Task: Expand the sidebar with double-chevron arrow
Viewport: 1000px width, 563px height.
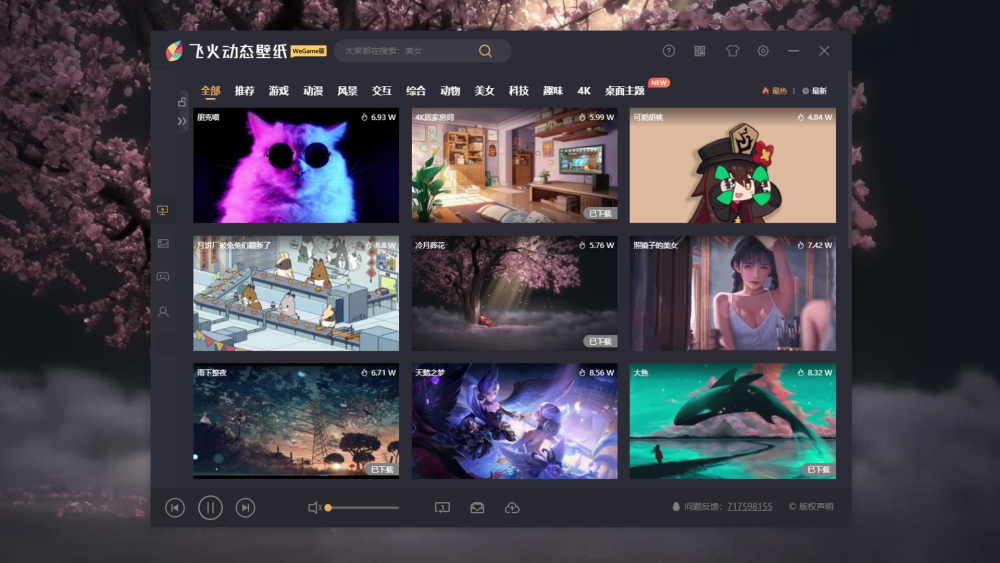Action: 182,121
